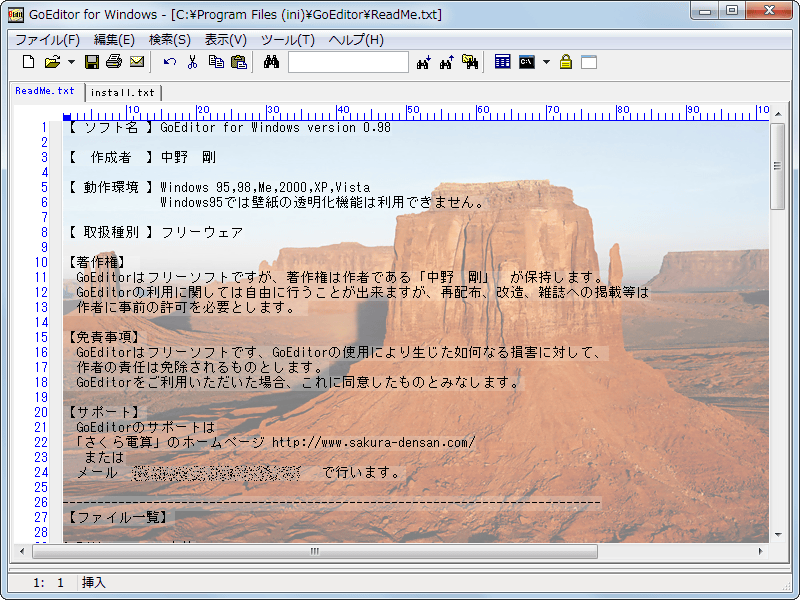Toggle the padlock read-only icon
800x600 pixels.
coord(565,62)
